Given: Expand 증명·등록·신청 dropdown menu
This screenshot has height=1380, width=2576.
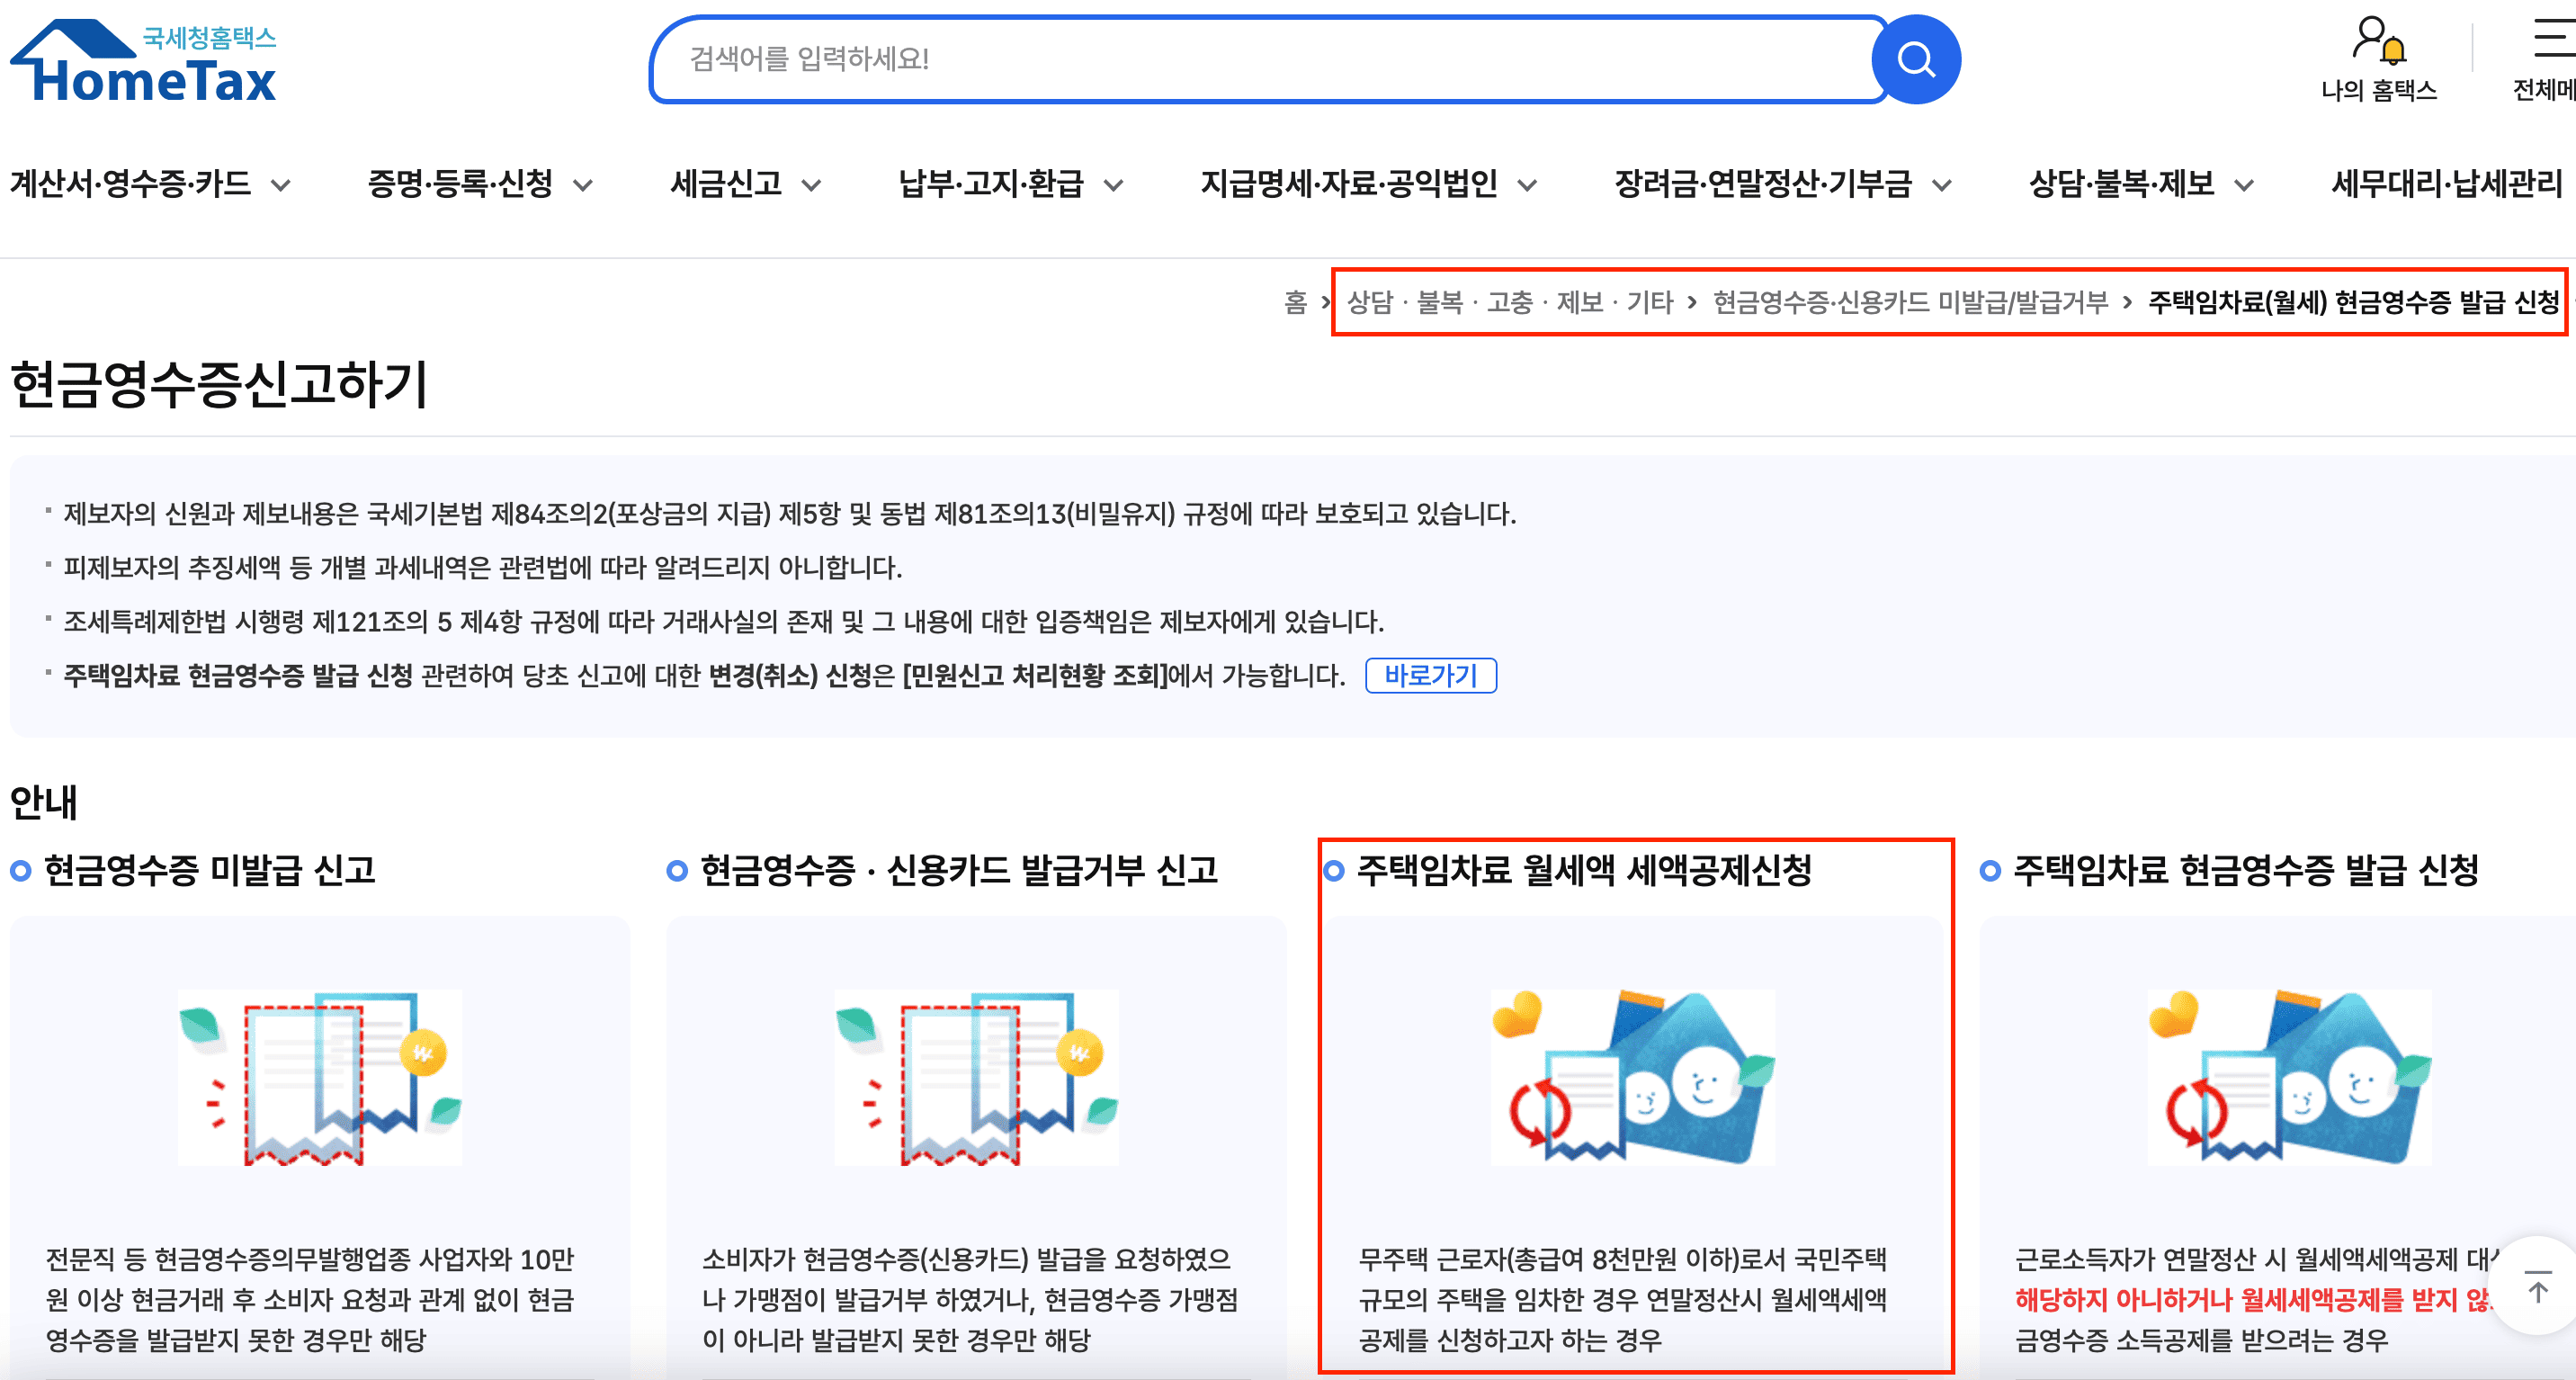Looking at the screenshot, I should [479, 184].
